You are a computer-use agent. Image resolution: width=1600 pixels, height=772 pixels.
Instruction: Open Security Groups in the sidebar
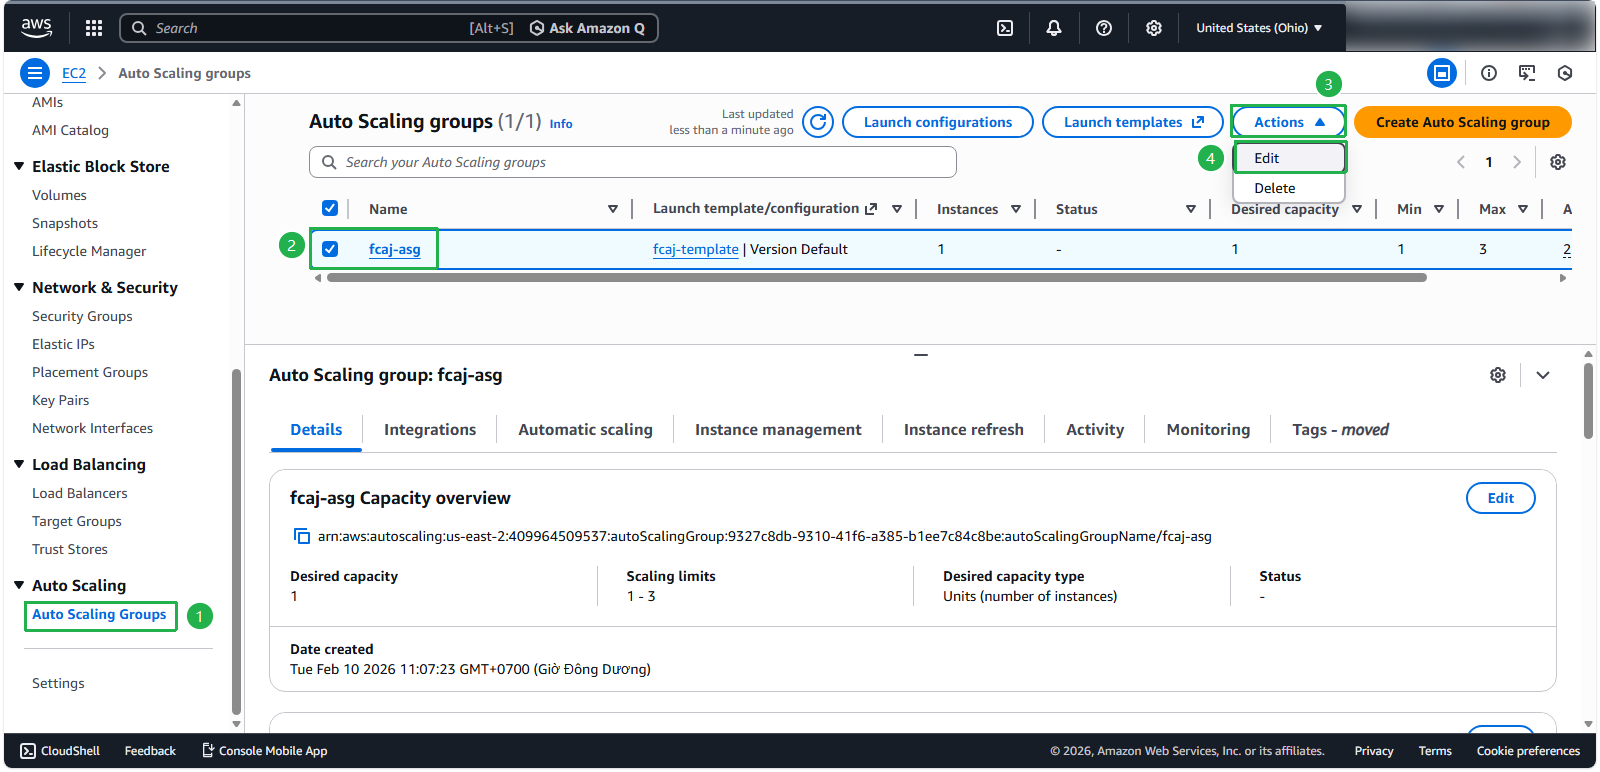click(x=82, y=316)
